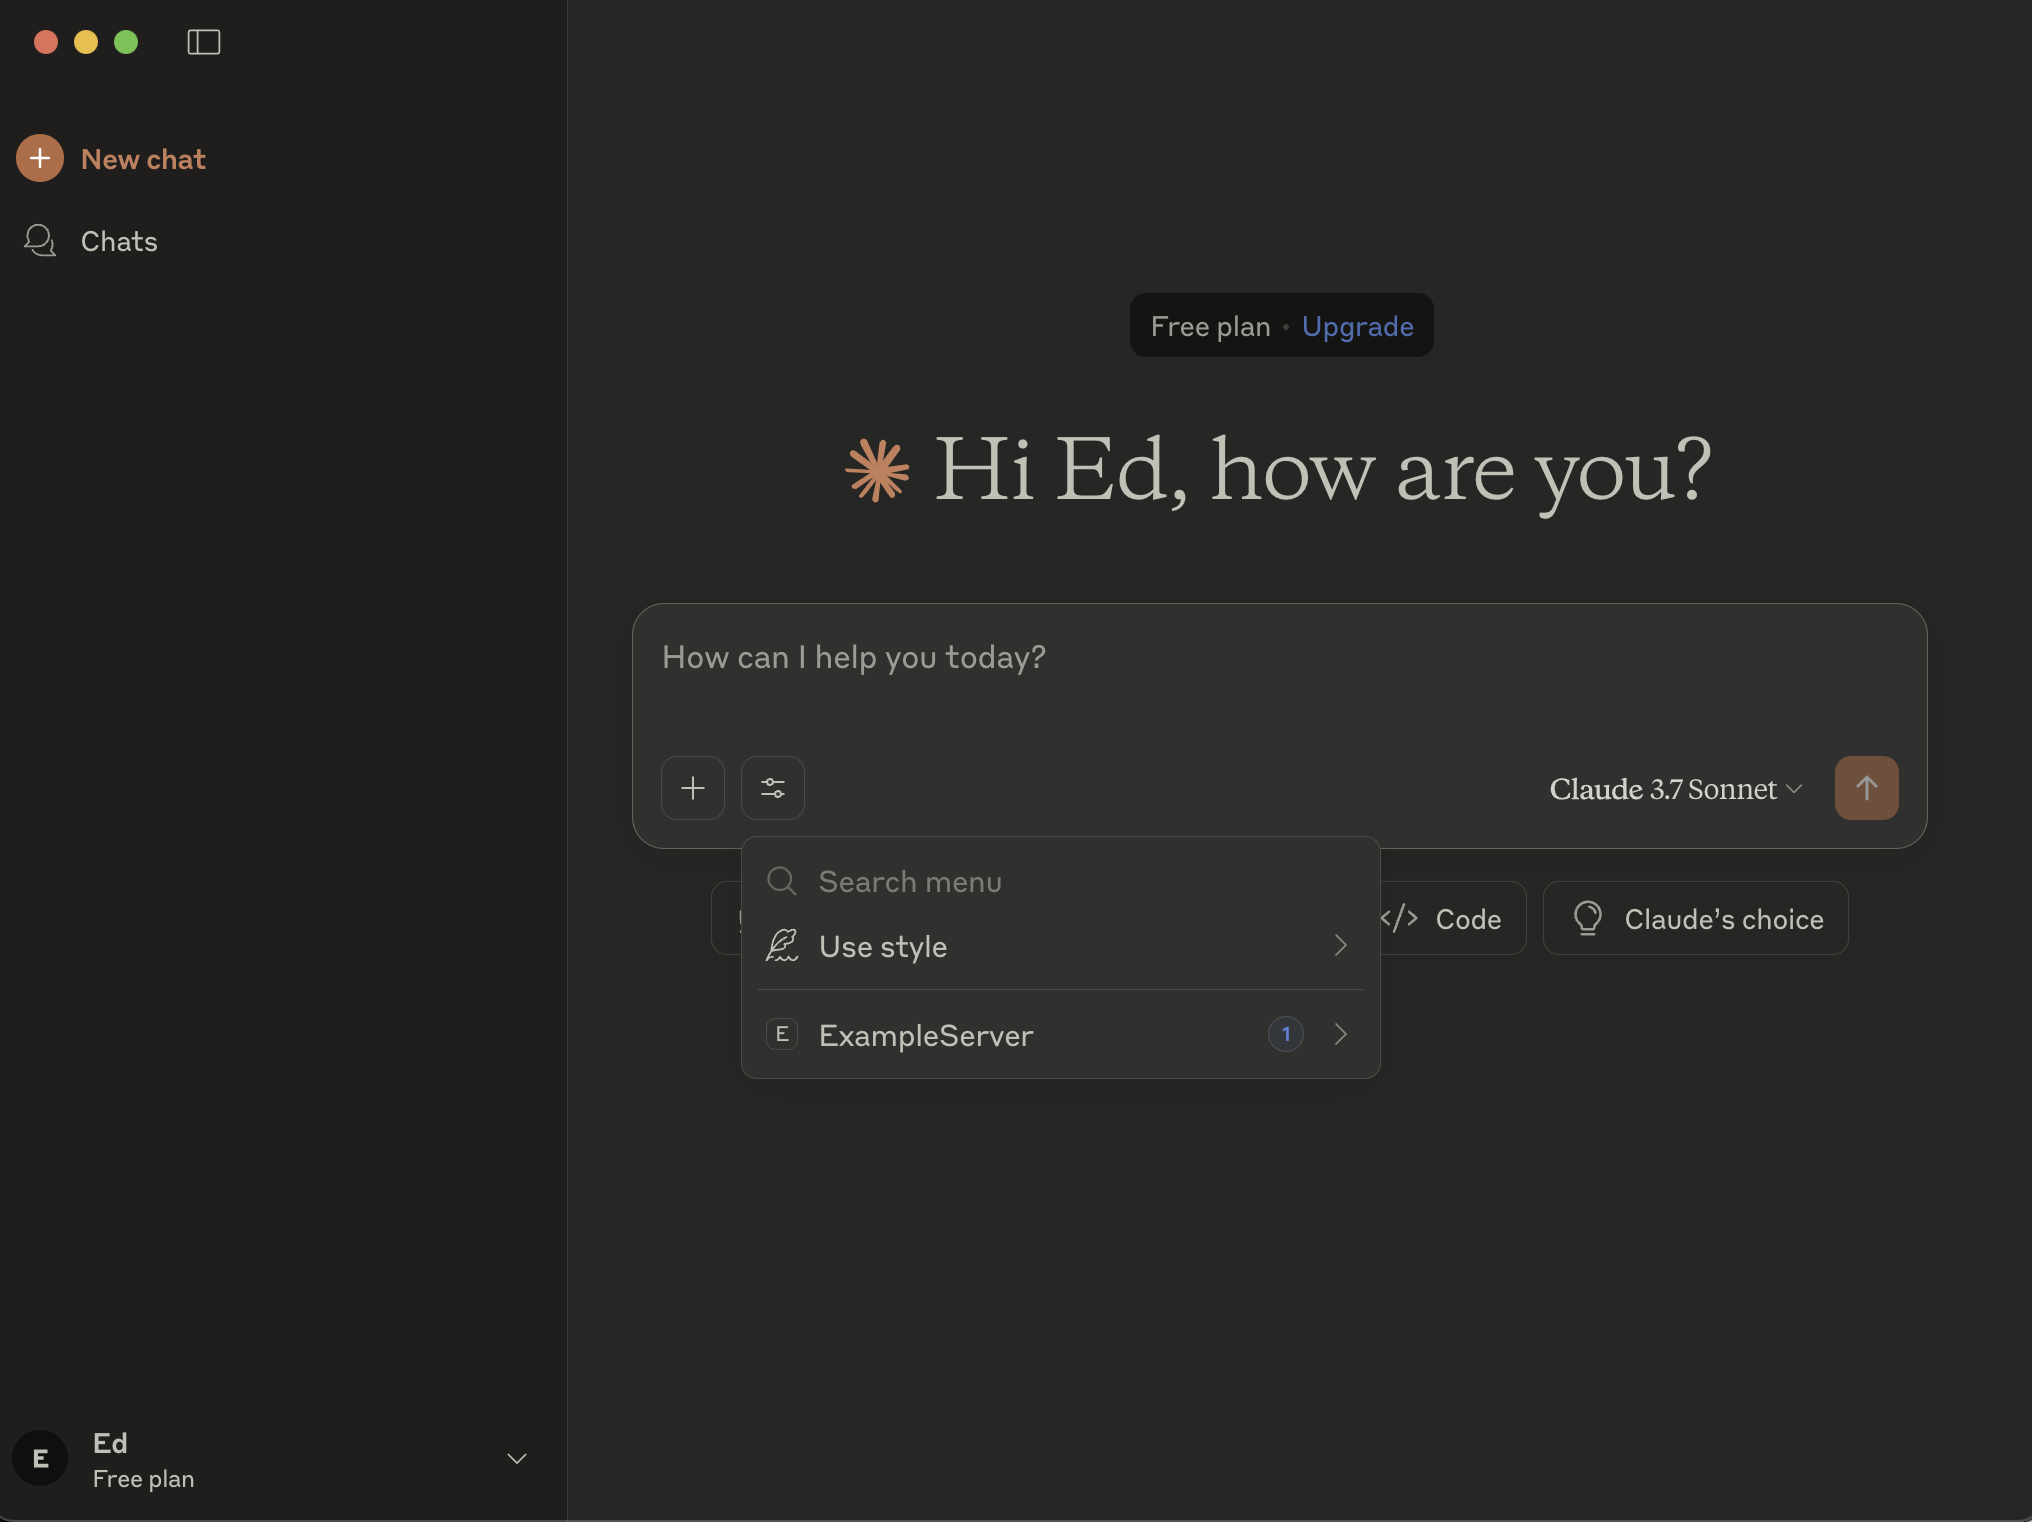Click the Code suggestion button
Screen dimensions: 2032x1522
pos(1450,918)
